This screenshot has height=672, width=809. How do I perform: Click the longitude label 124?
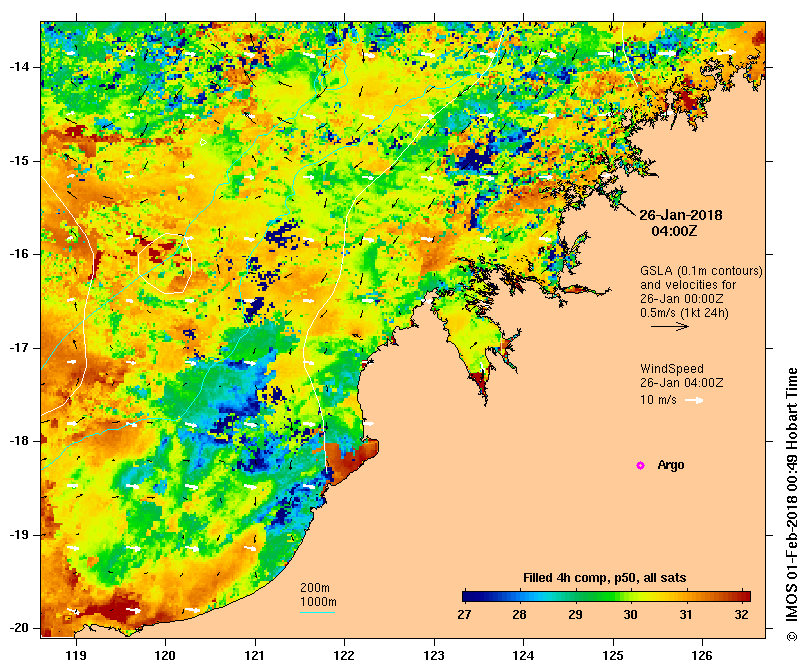(523, 655)
